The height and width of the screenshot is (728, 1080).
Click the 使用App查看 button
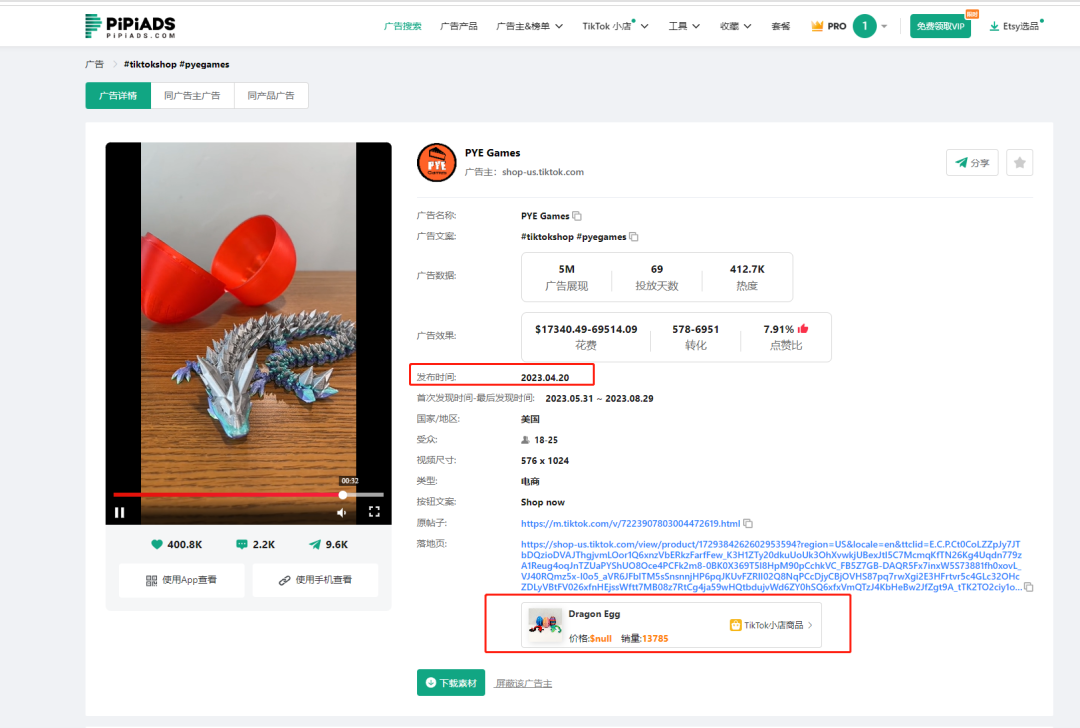pos(182,580)
